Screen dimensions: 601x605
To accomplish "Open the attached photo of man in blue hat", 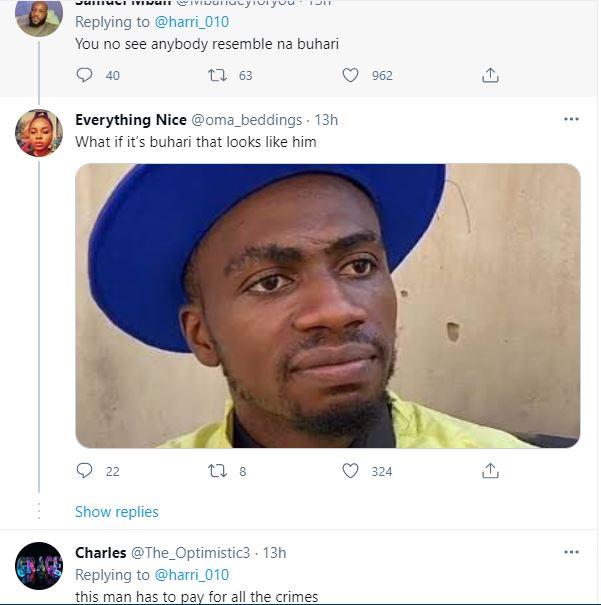I will [328, 305].
